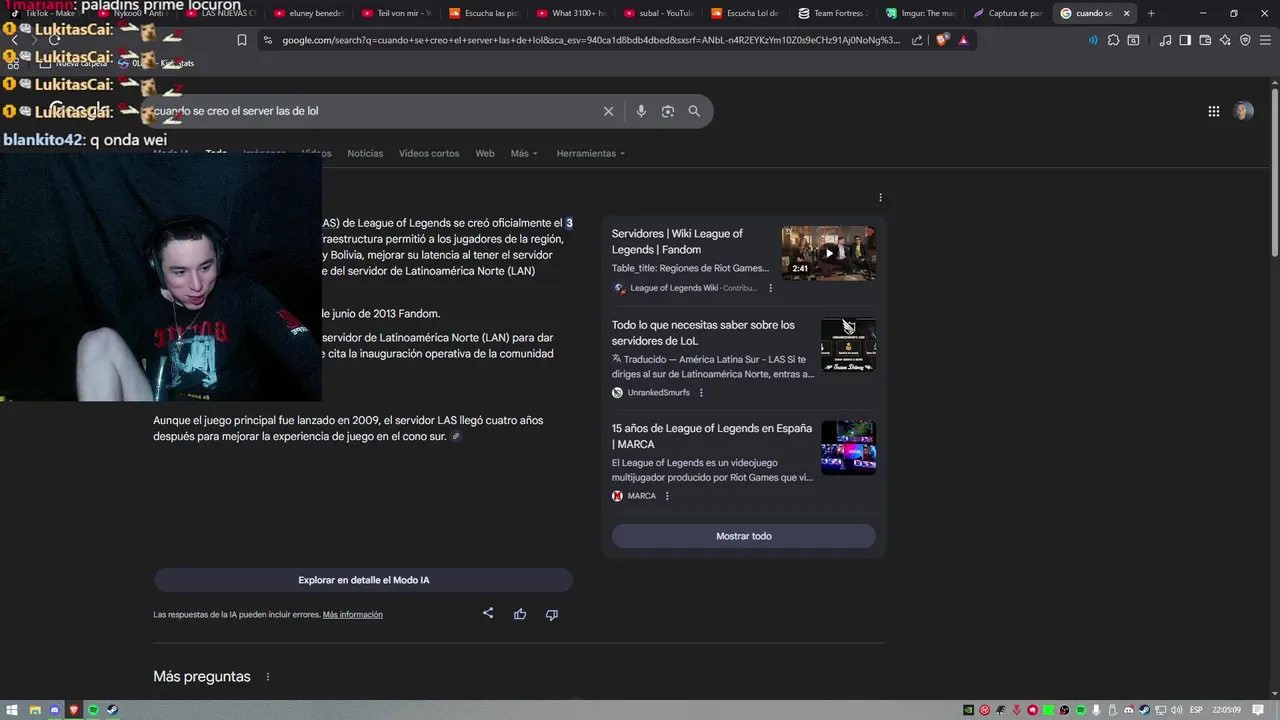Open '15 años de League of Legends' result
The height and width of the screenshot is (720, 1280).
pyautogui.click(x=711, y=436)
